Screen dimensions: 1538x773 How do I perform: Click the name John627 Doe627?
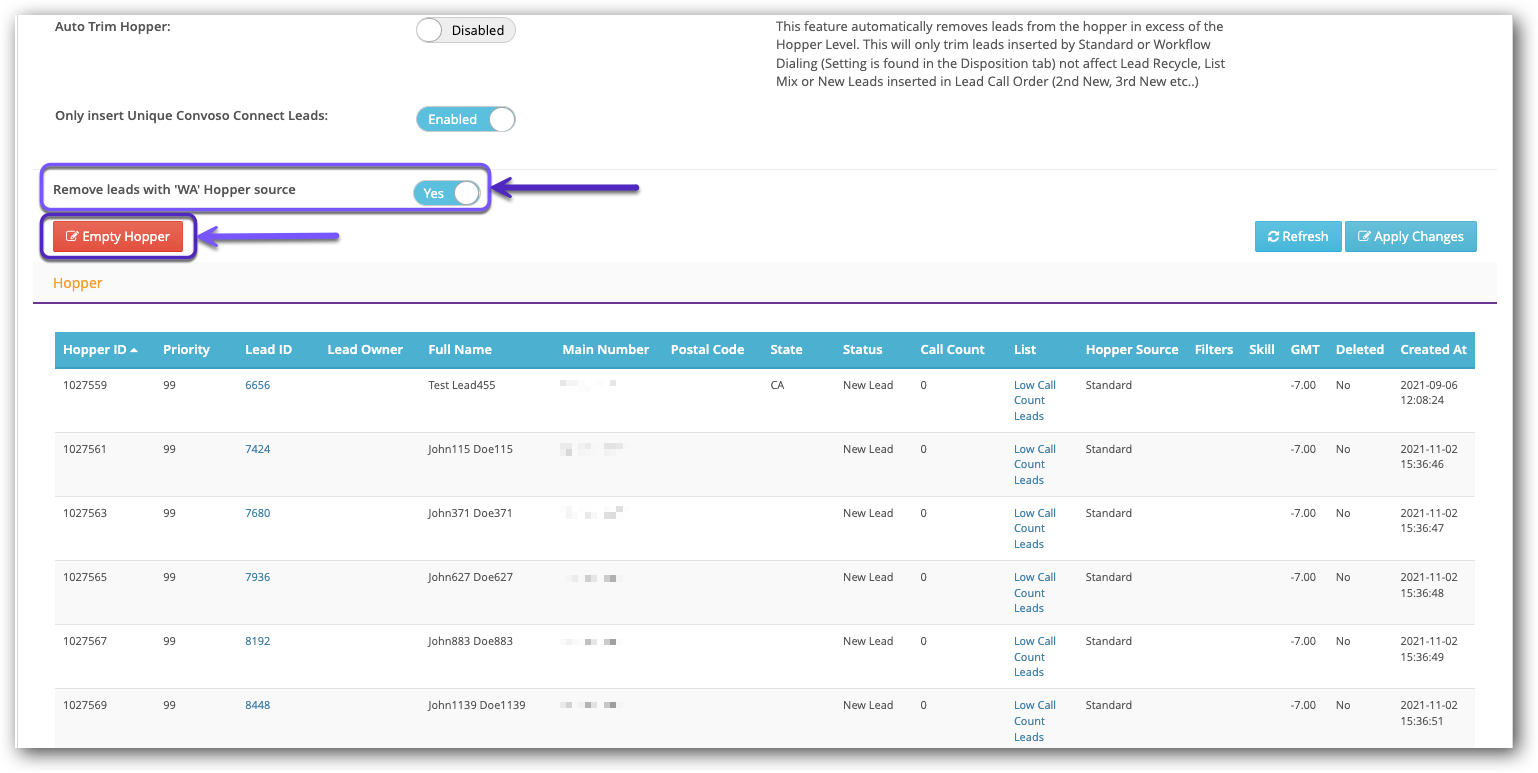[470, 577]
